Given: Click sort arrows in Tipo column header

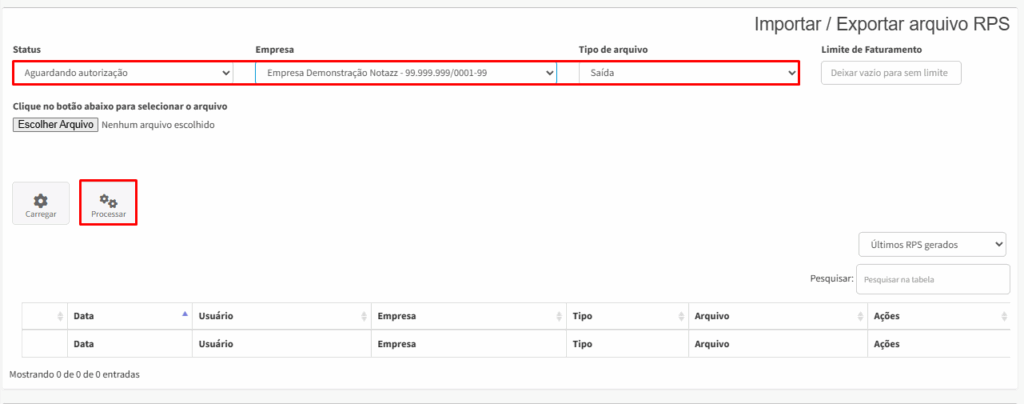Looking at the screenshot, I should point(681,317).
